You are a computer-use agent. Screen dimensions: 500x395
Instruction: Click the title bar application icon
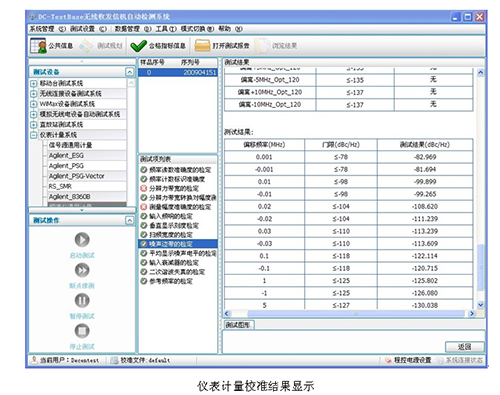point(32,16)
